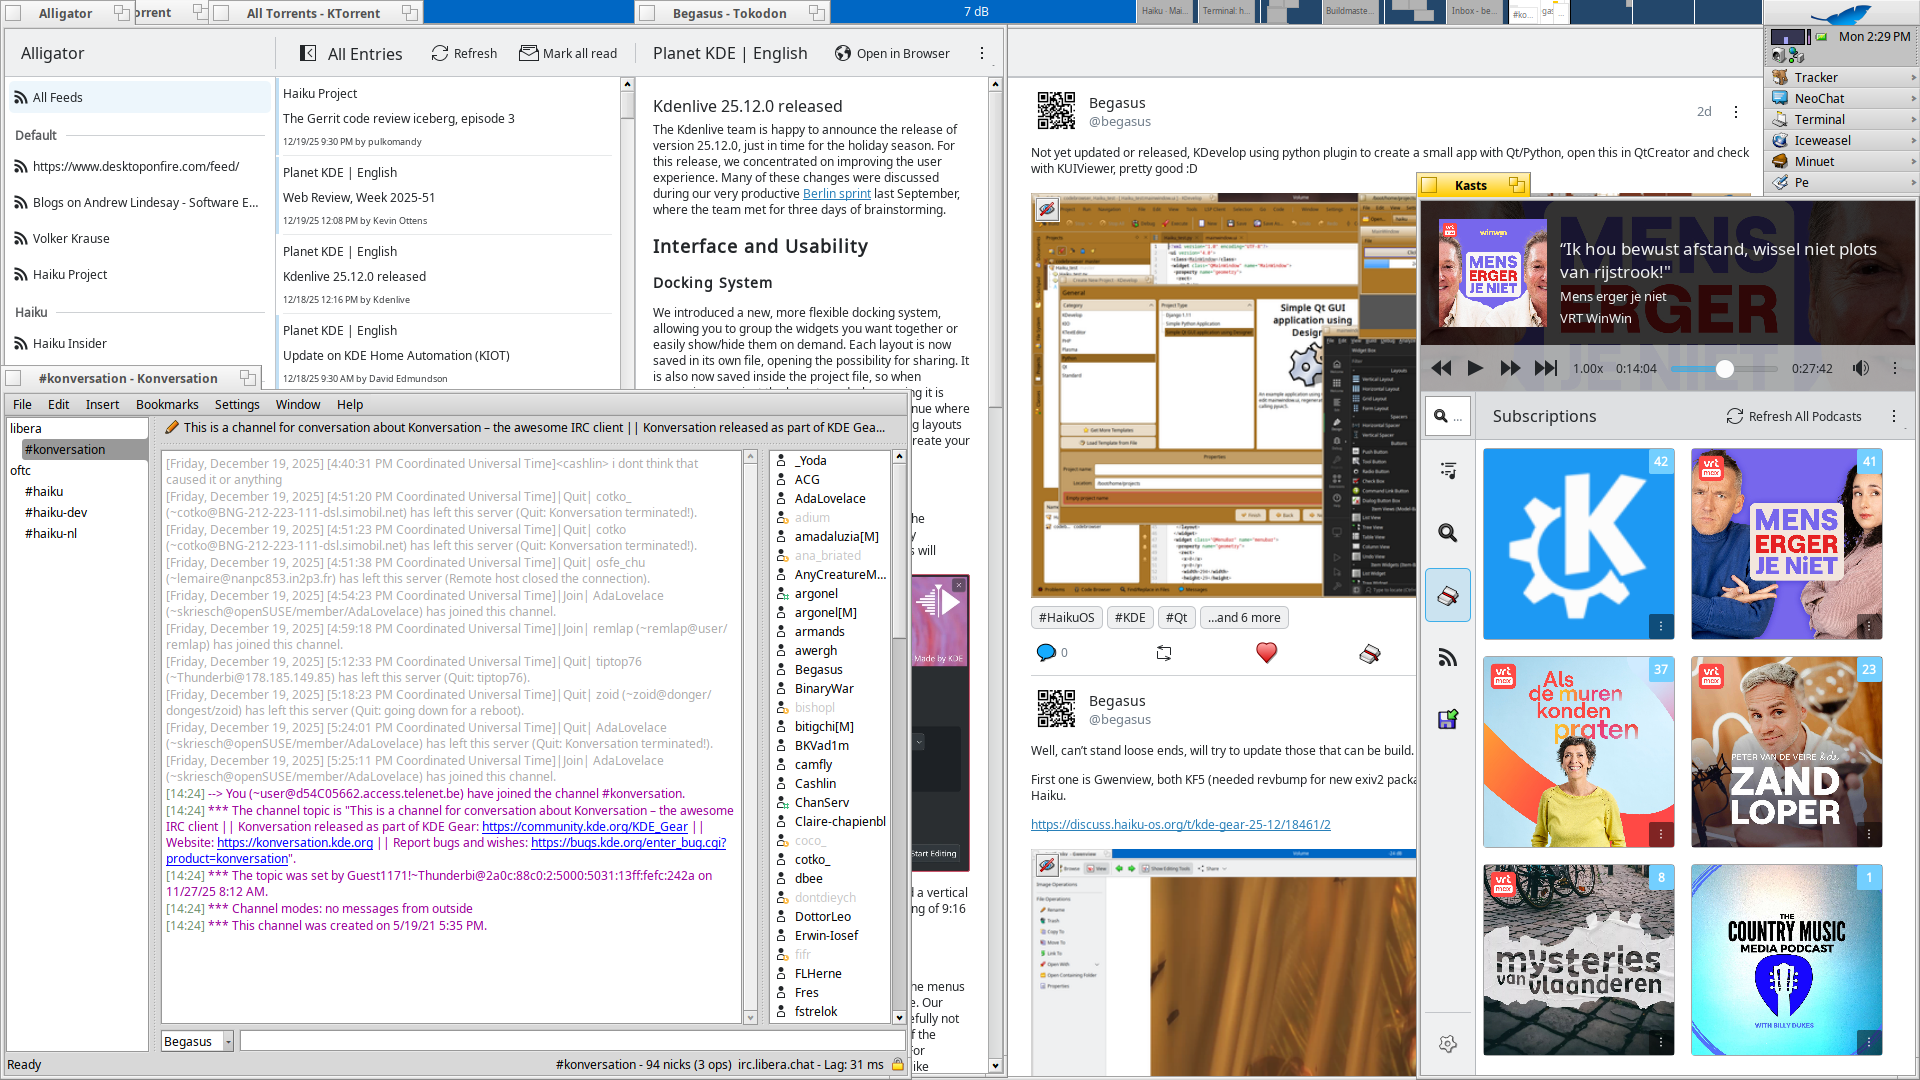
Task: Open the Zandloper podcast thumbnail
Action: [x=1786, y=751]
